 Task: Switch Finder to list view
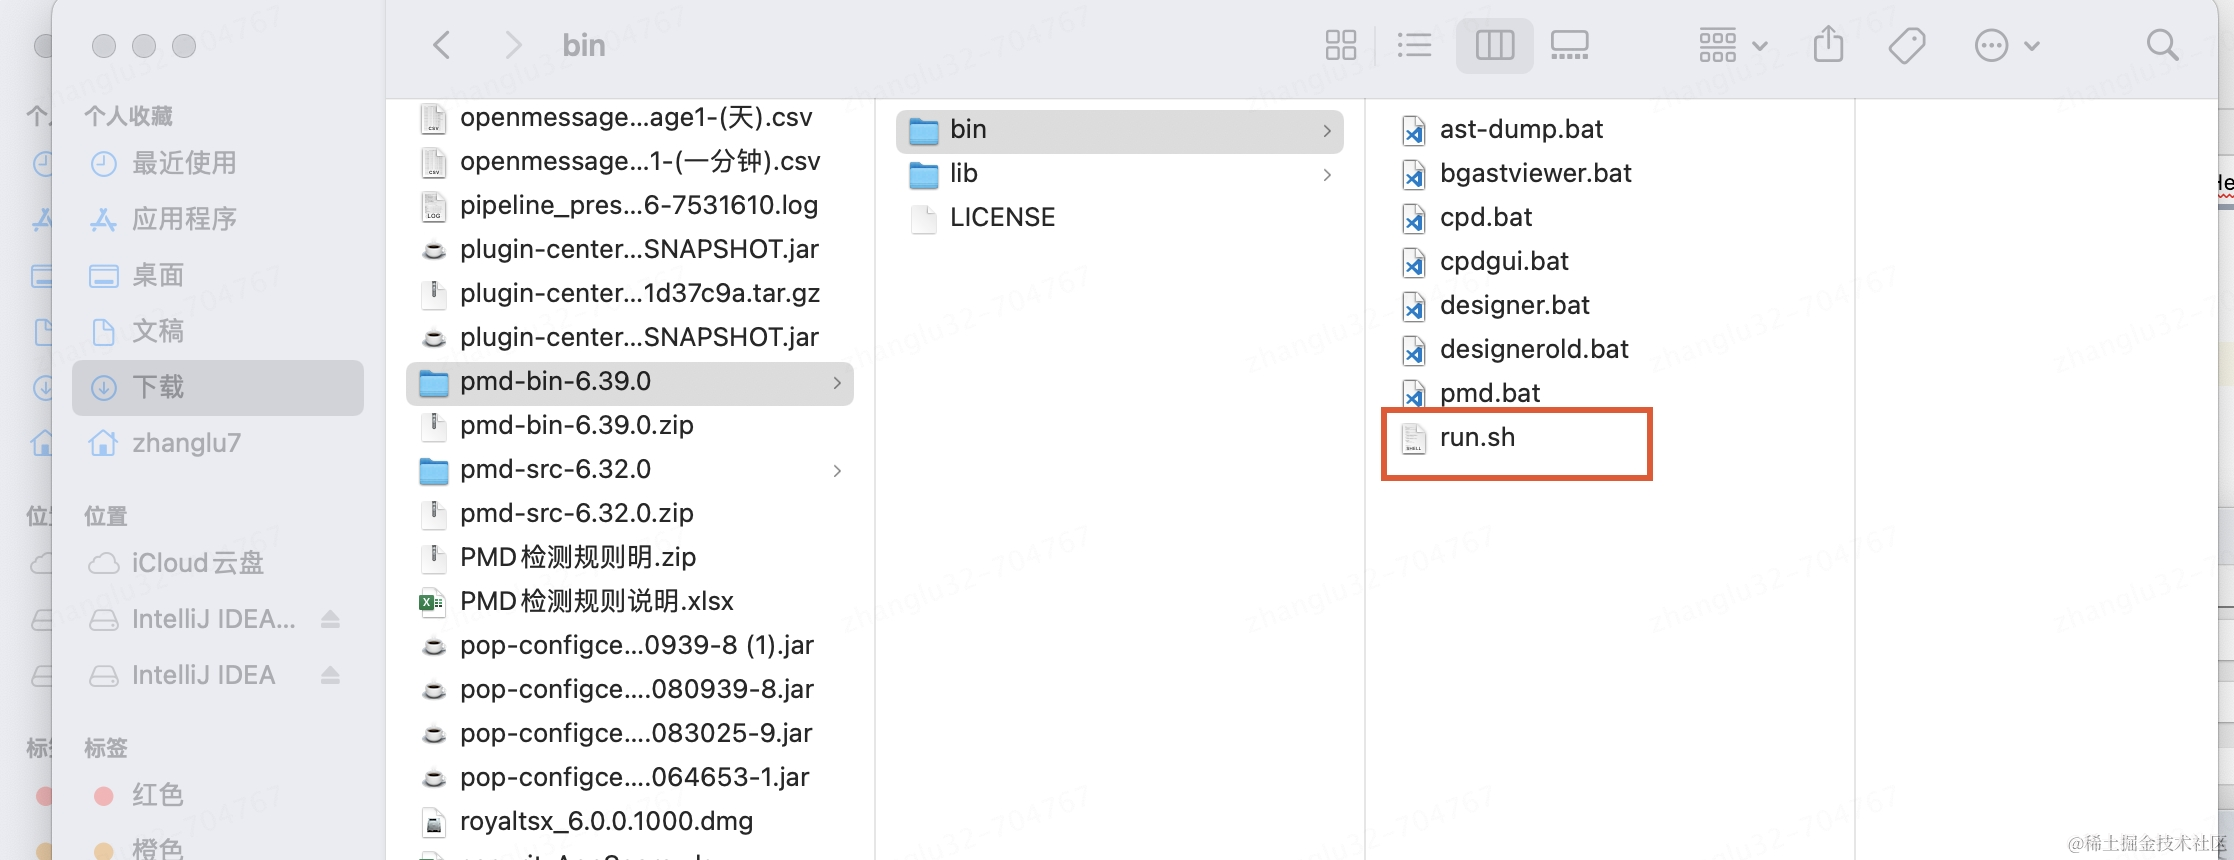click(x=1414, y=45)
